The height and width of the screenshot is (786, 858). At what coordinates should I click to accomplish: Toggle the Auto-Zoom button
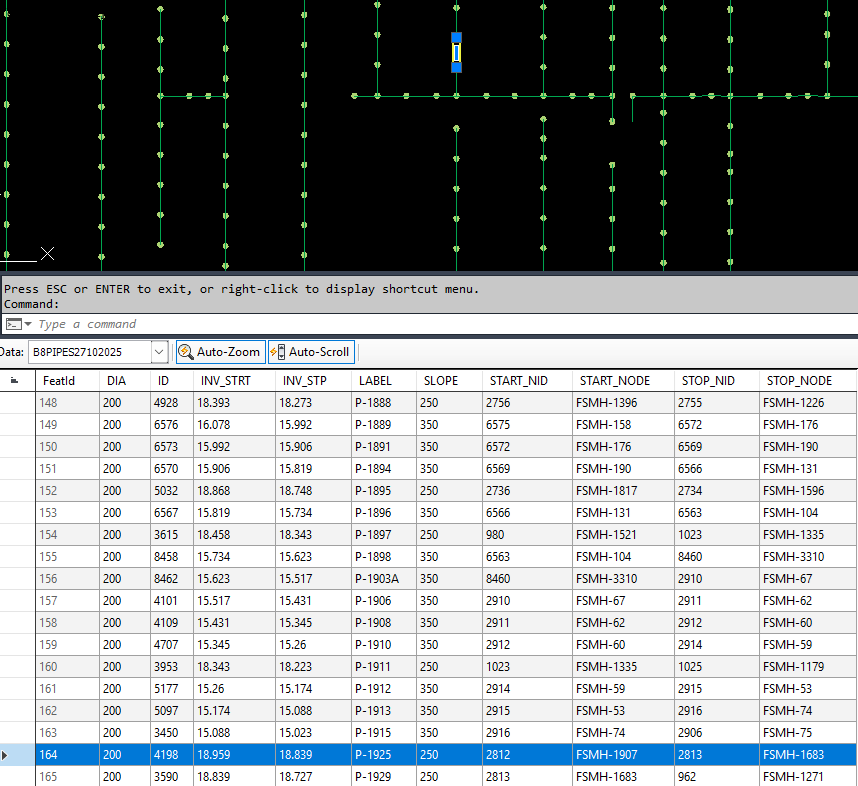221,352
